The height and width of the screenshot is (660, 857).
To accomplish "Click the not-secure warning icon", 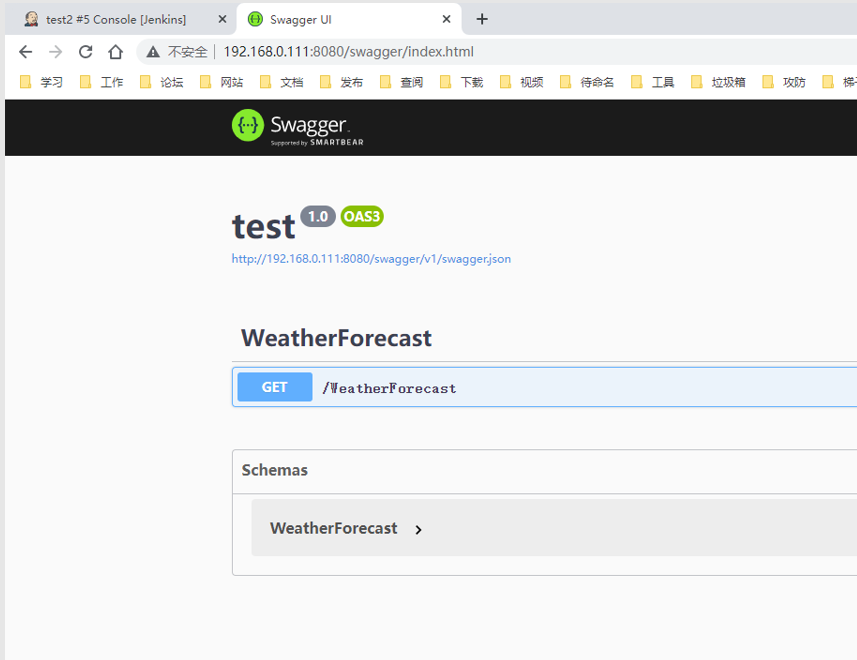I will pyautogui.click(x=153, y=52).
